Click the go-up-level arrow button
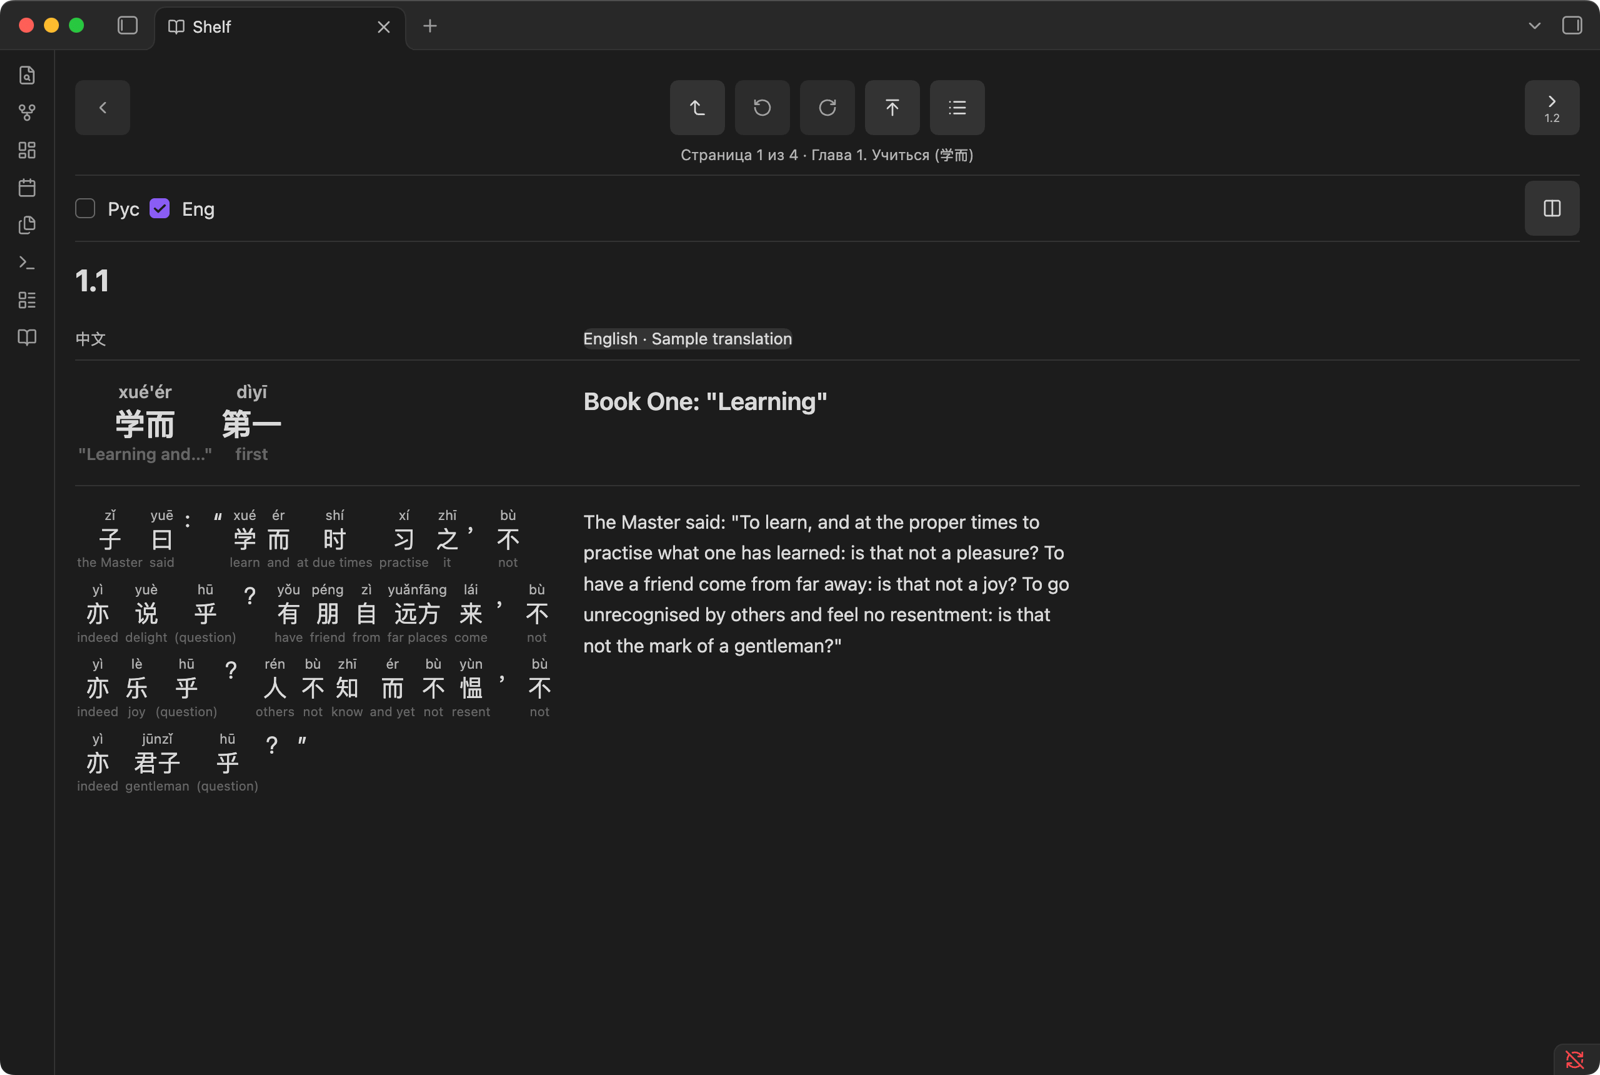The width and height of the screenshot is (1600, 1075). point(697,107)
